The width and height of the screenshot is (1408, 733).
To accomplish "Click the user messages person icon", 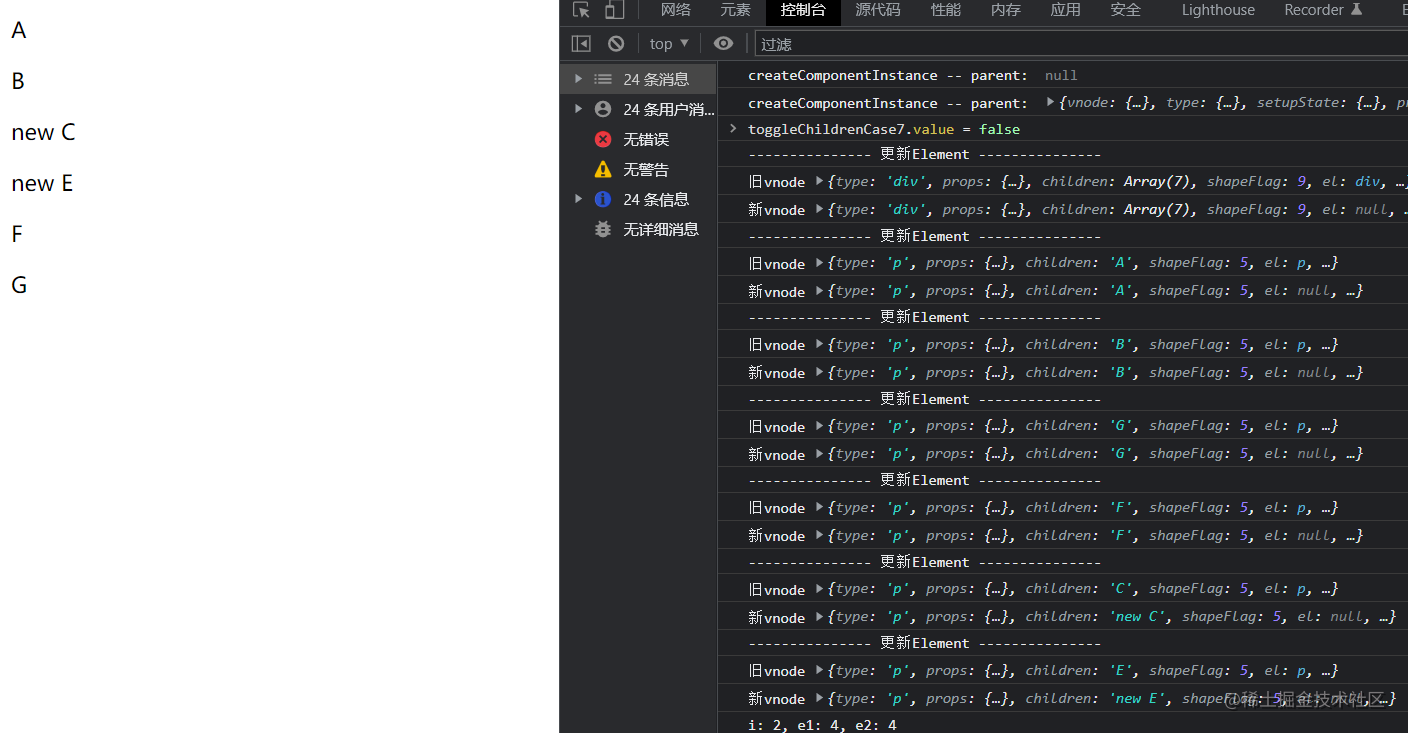I will pos(603,109).
